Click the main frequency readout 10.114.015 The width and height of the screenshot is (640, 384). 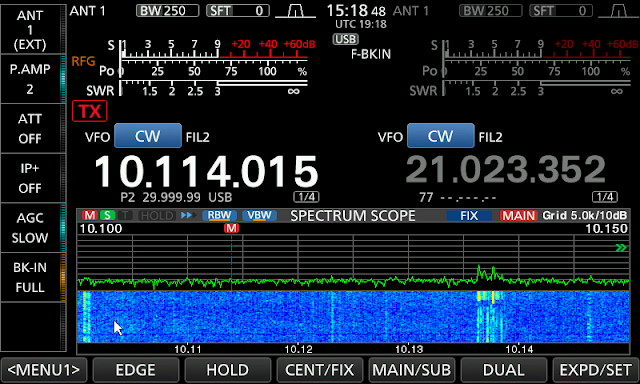pyautogui.click(x=206, y=171)
